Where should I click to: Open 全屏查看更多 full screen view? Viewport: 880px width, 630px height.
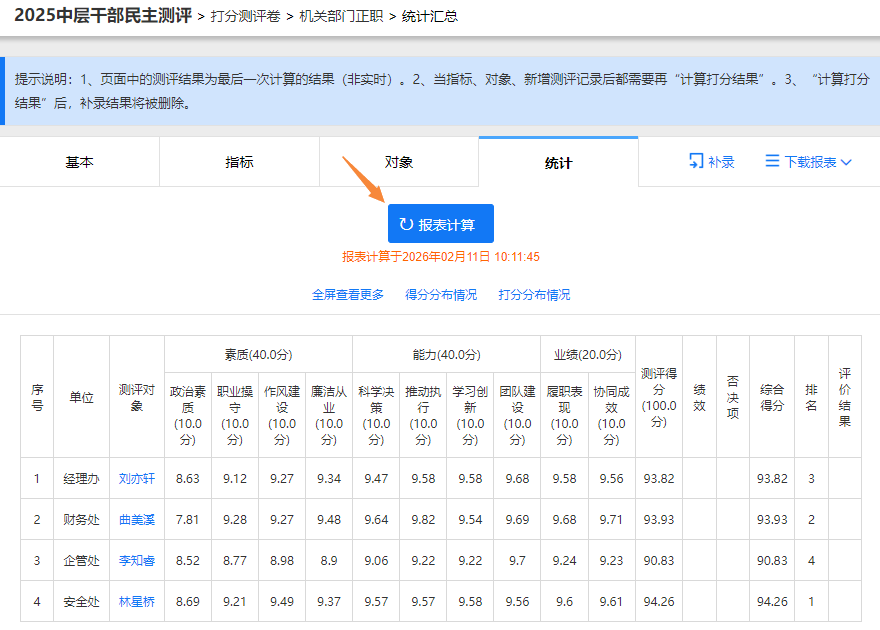click(x=347, y=295)
